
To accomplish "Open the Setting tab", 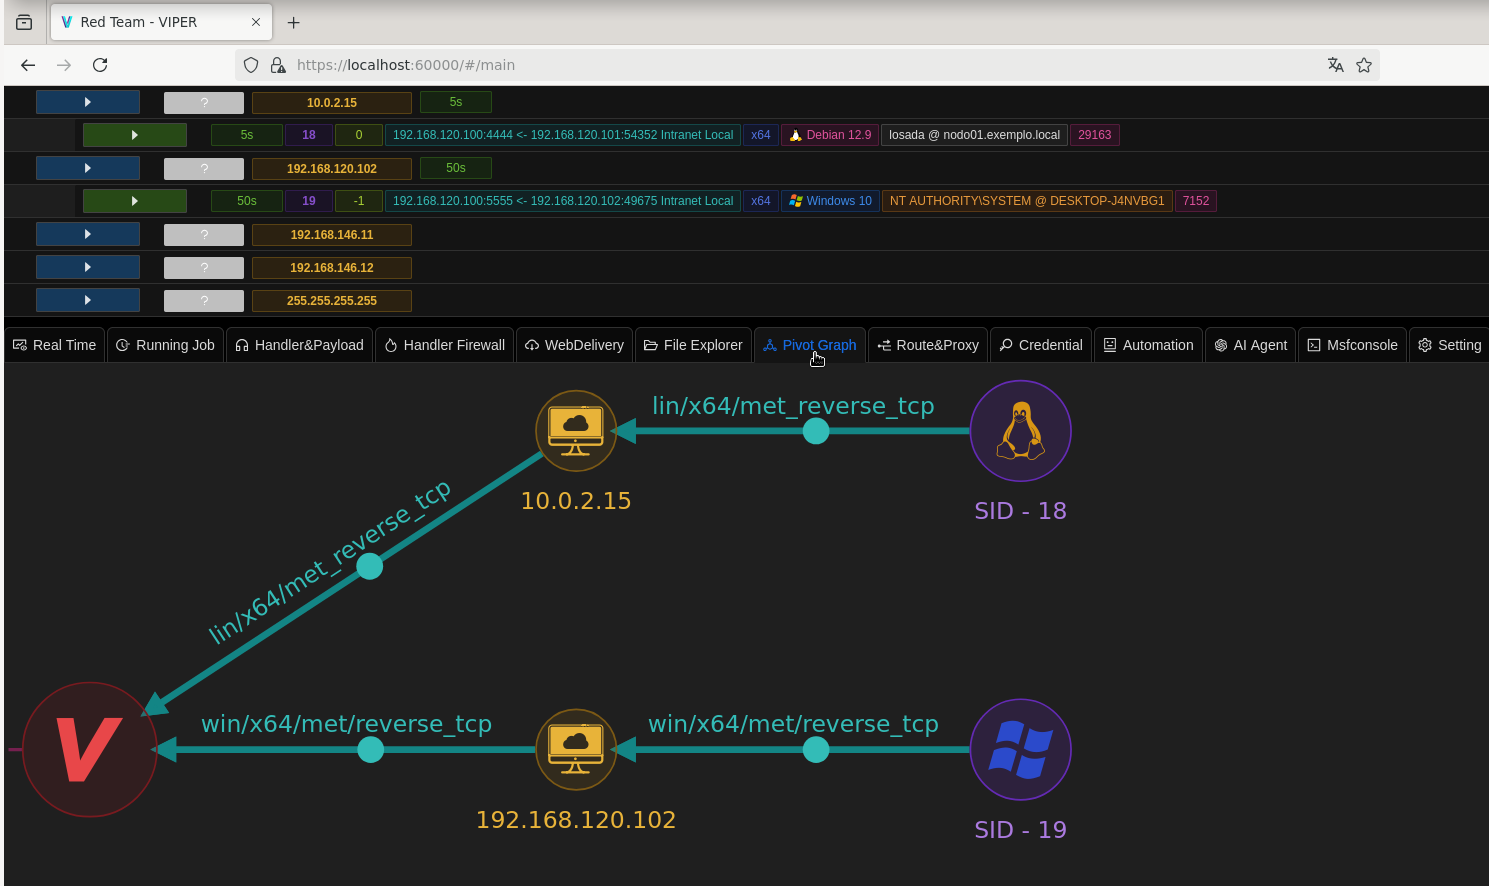I will pos(1449,345).
